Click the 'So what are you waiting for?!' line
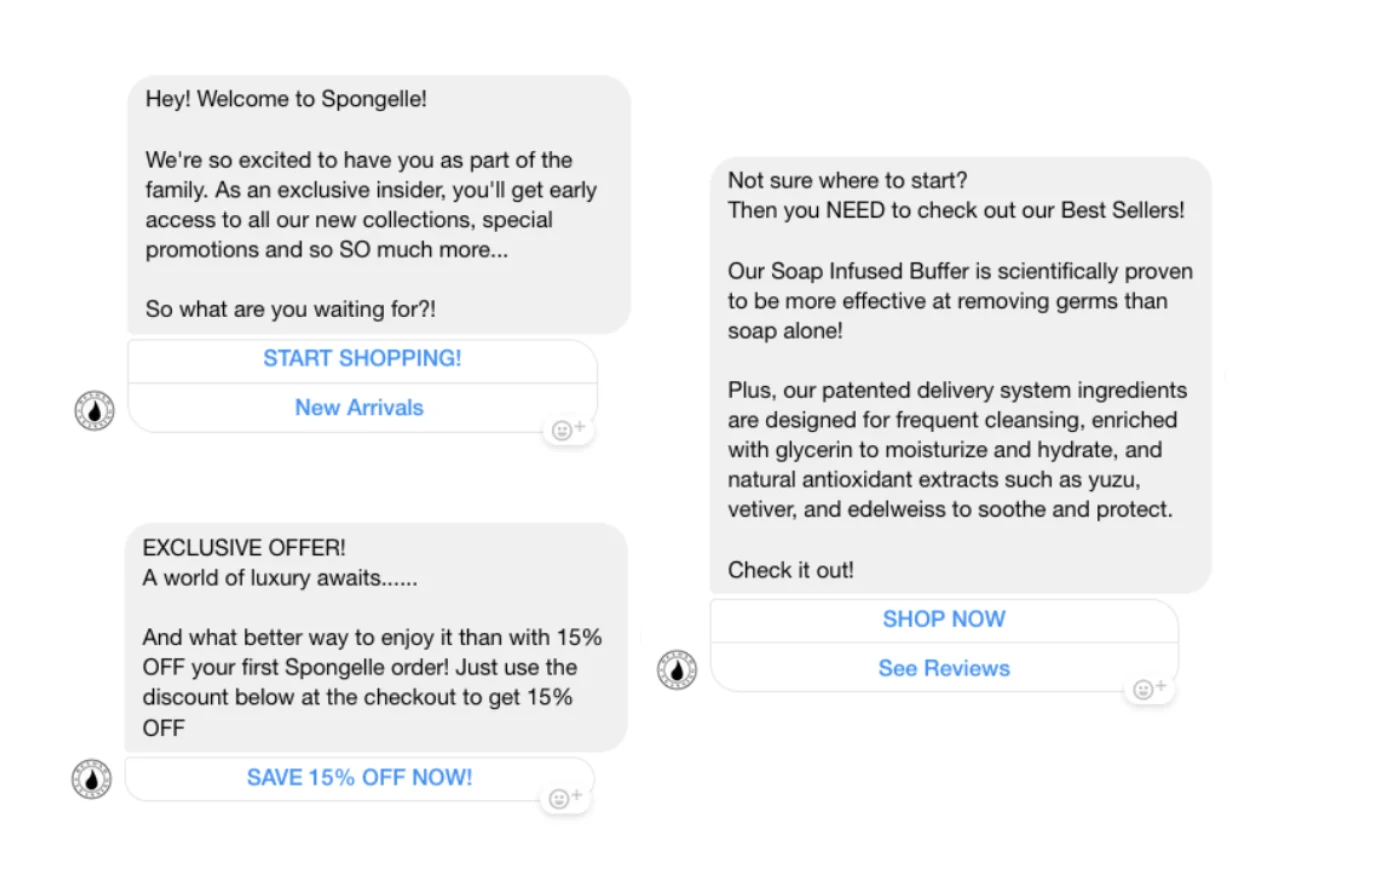This screenshot has height=872, width=1378. (291, 309)
